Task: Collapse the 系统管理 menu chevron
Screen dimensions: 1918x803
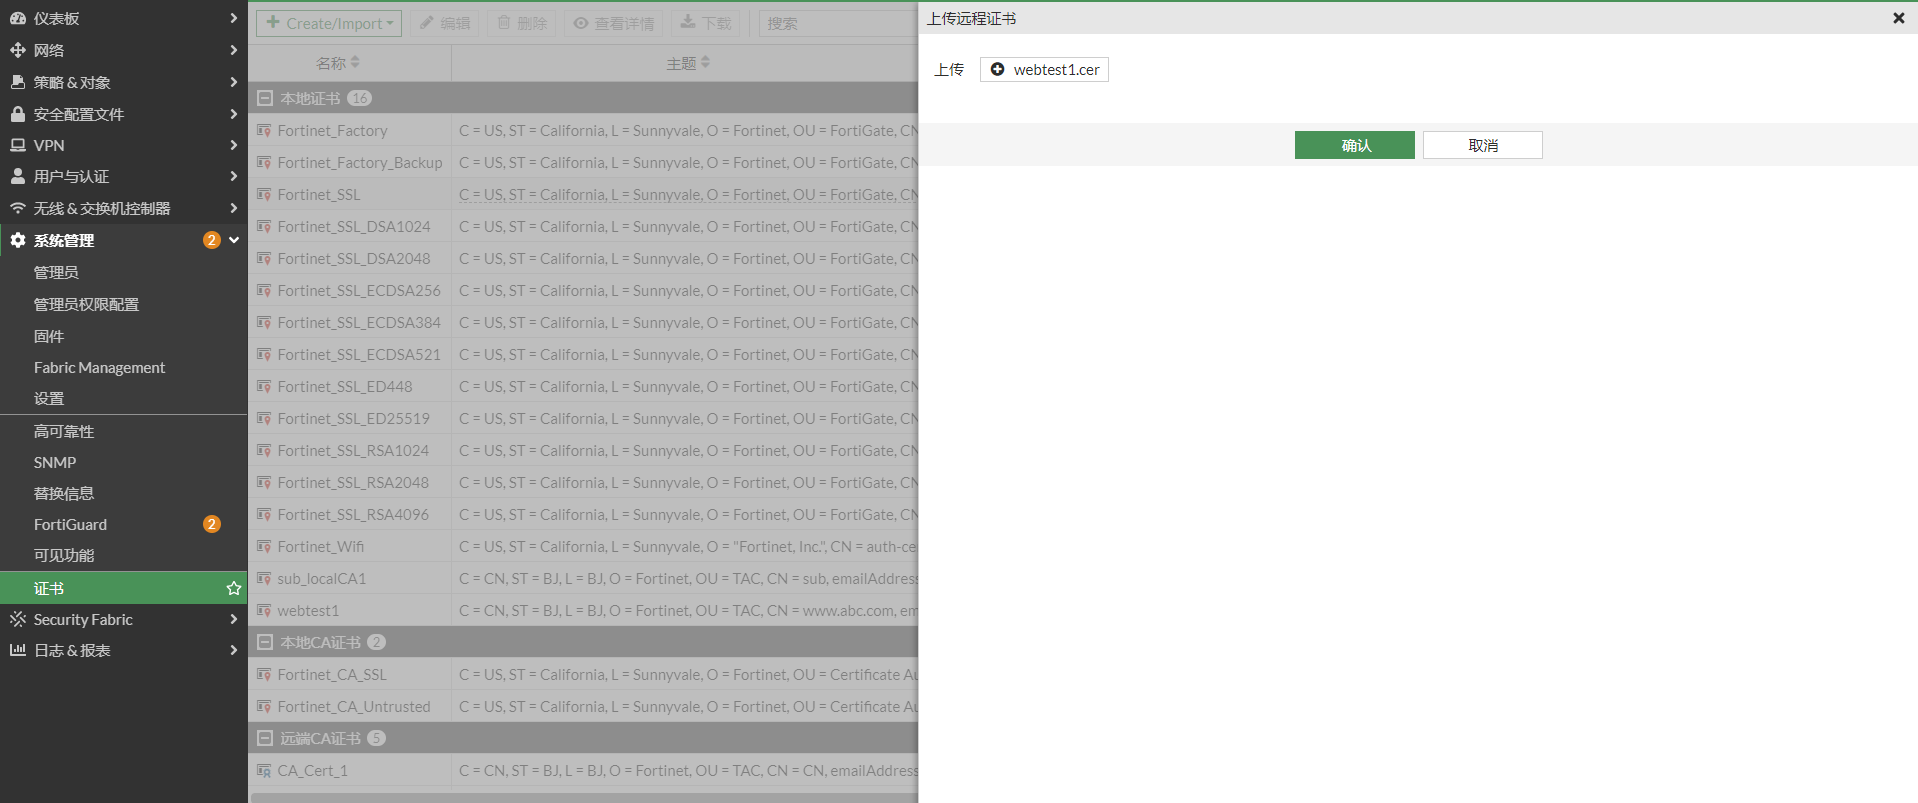Action: [233, 240]
